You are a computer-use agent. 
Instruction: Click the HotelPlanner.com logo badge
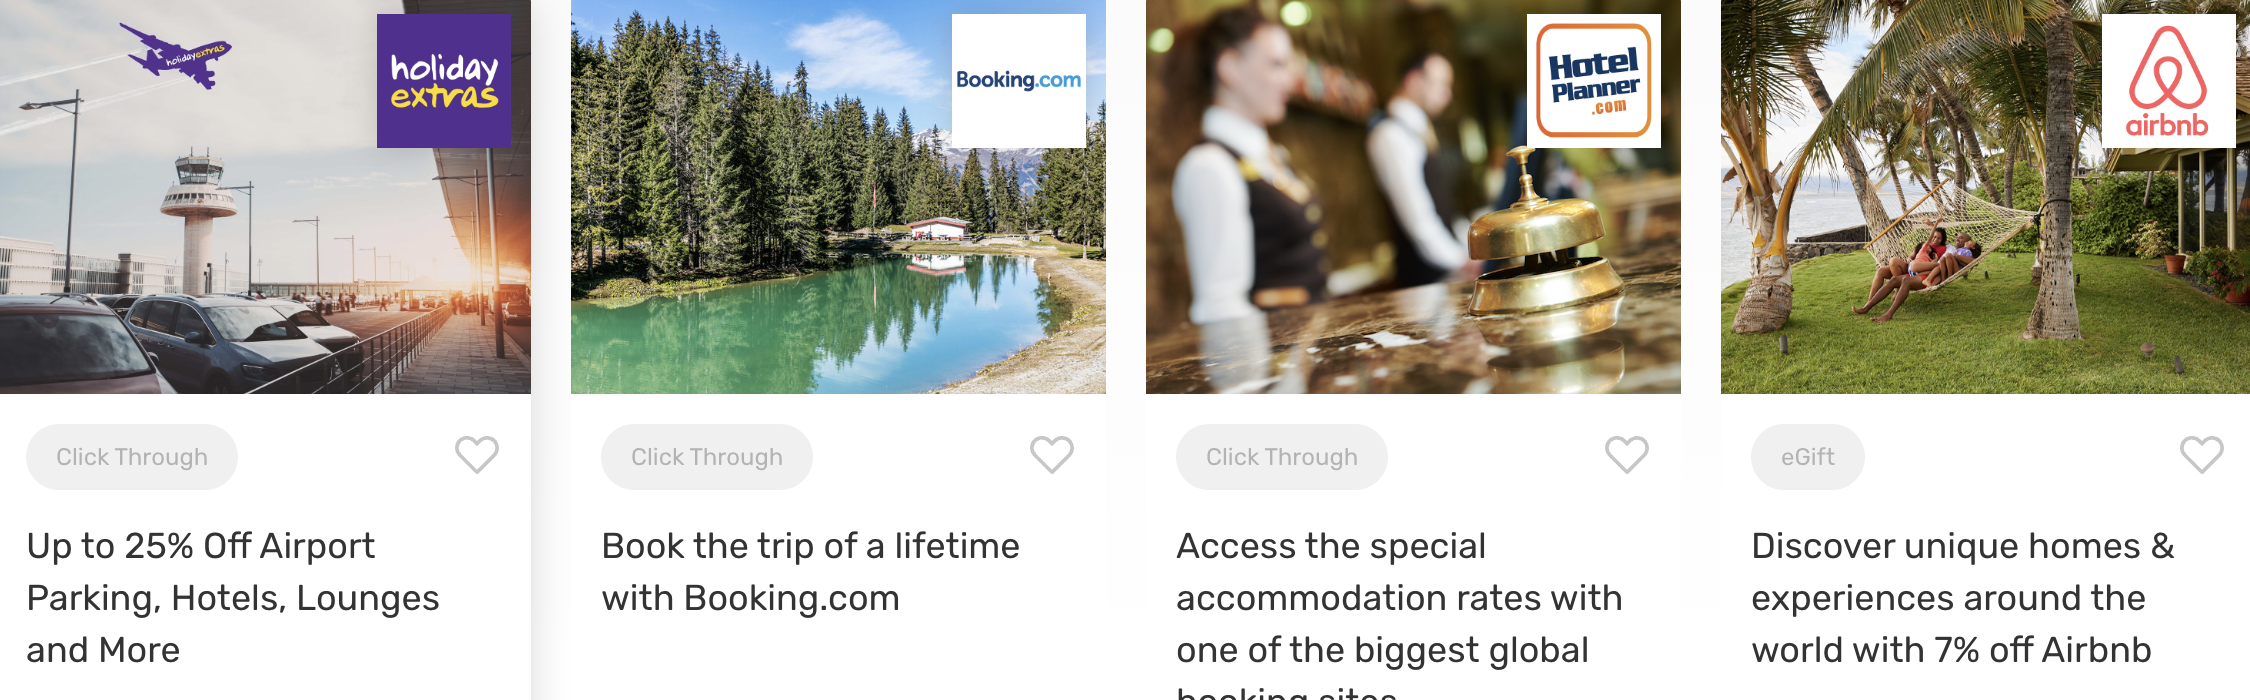tap(1594, 81)
